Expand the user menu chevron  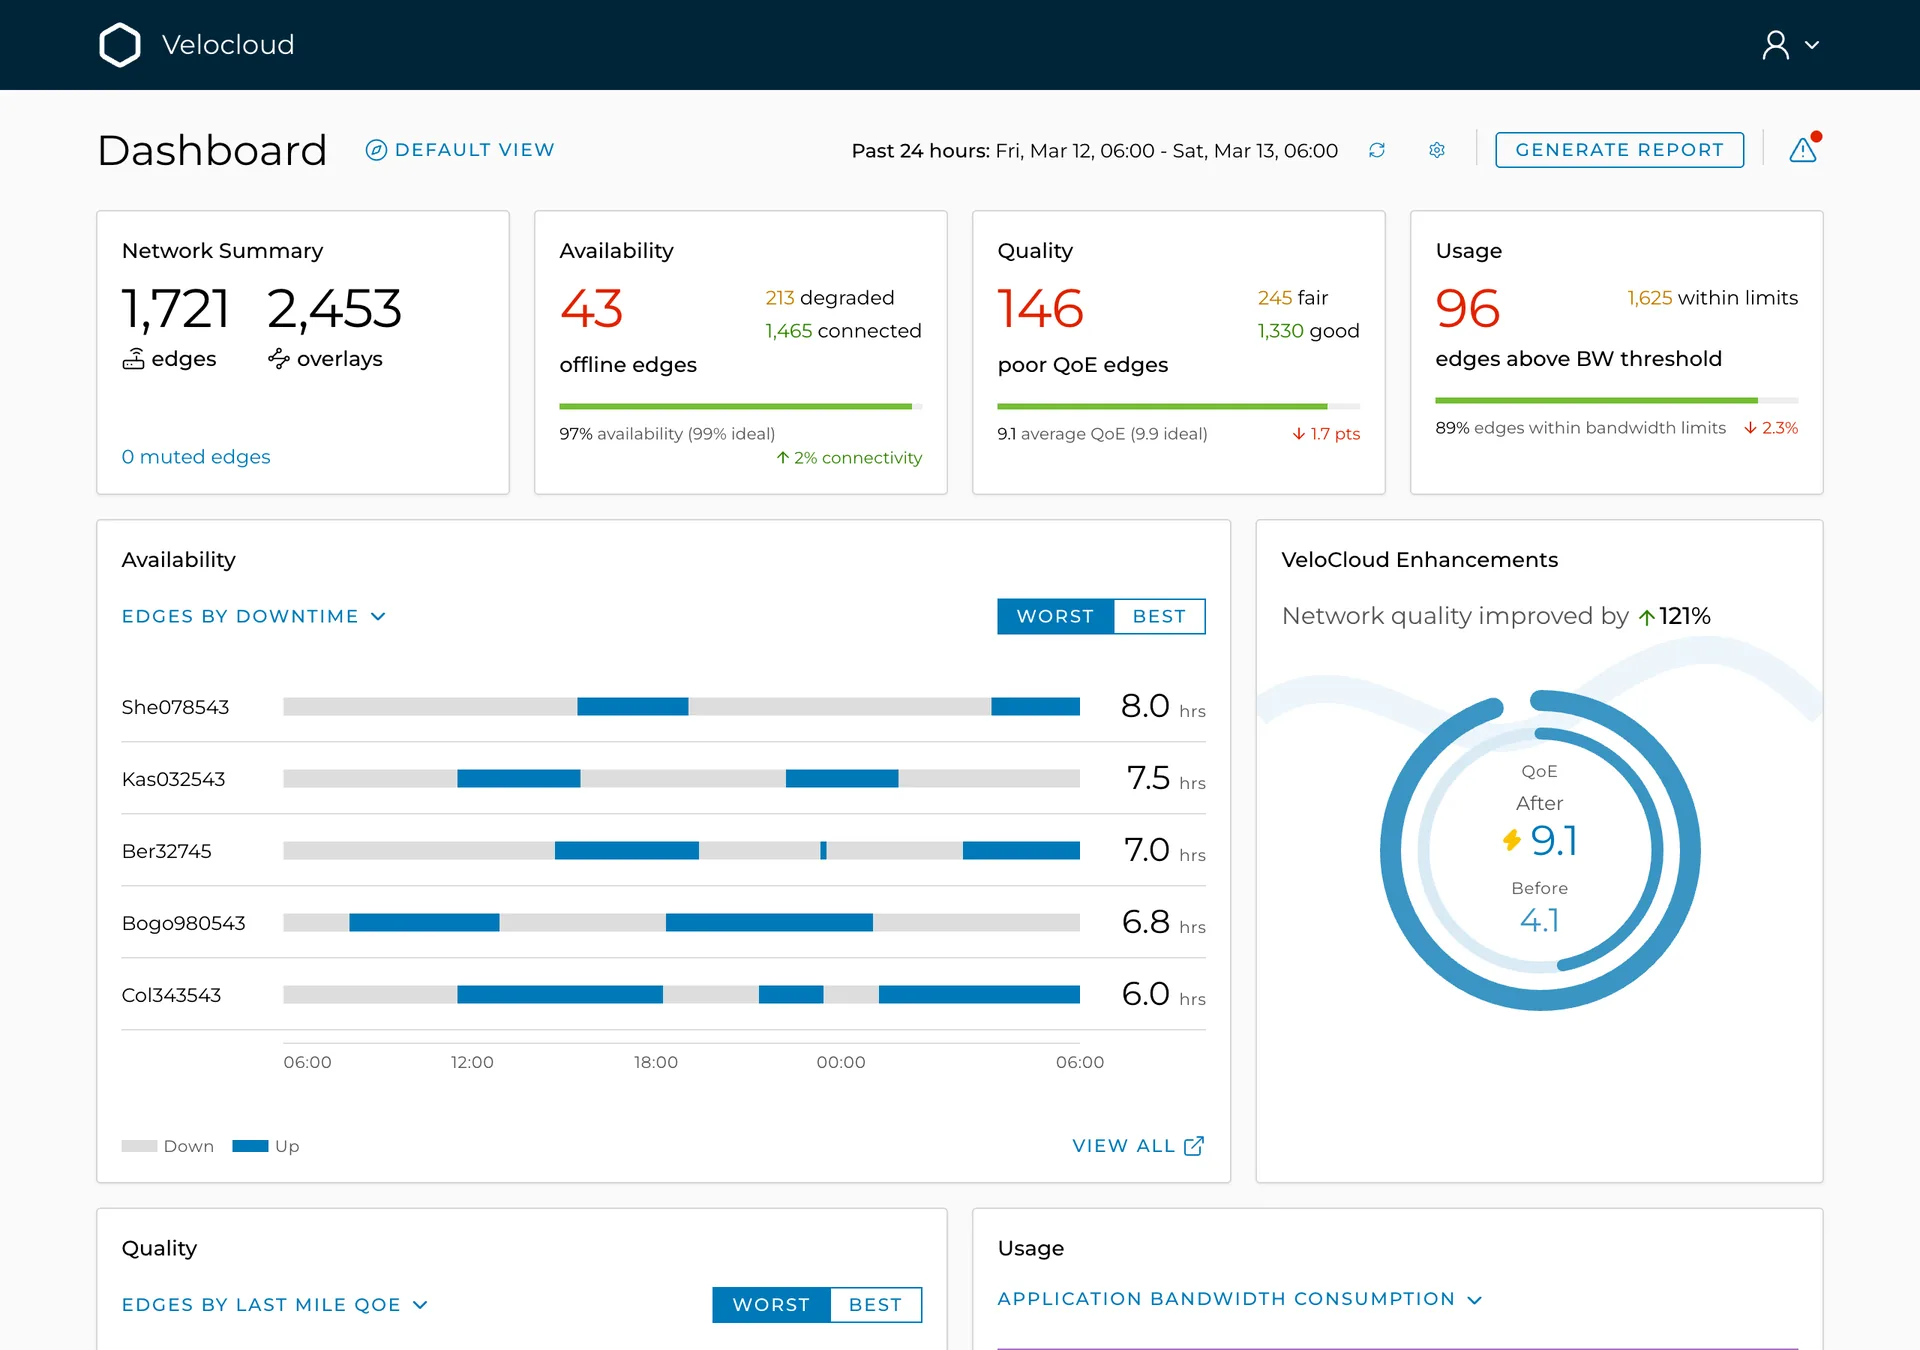tap(1812, 45)
